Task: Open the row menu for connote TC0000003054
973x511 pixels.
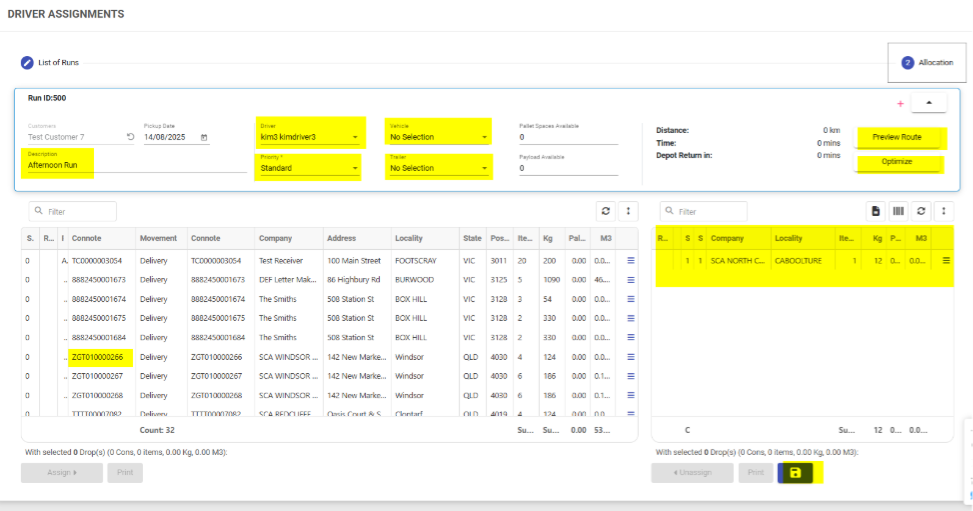Action: [630, 260]
